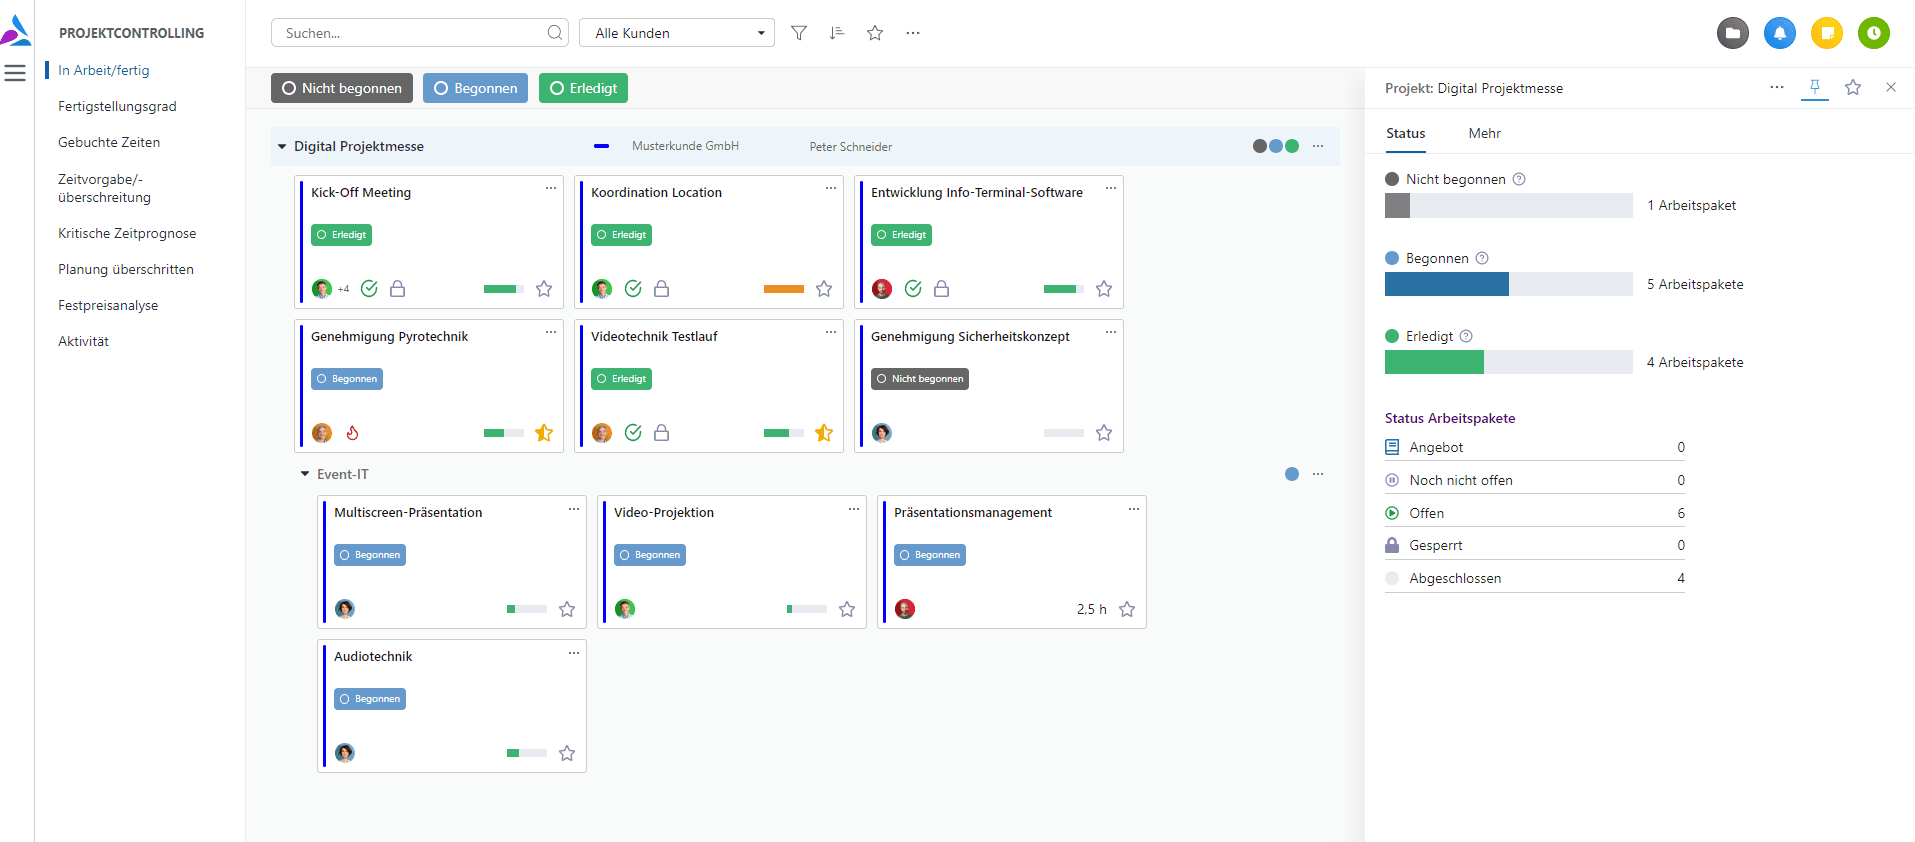Click the lock icon on Kick-Off Meeting card
Viewport: 1915px width, 842px height.
coord(397,289)
